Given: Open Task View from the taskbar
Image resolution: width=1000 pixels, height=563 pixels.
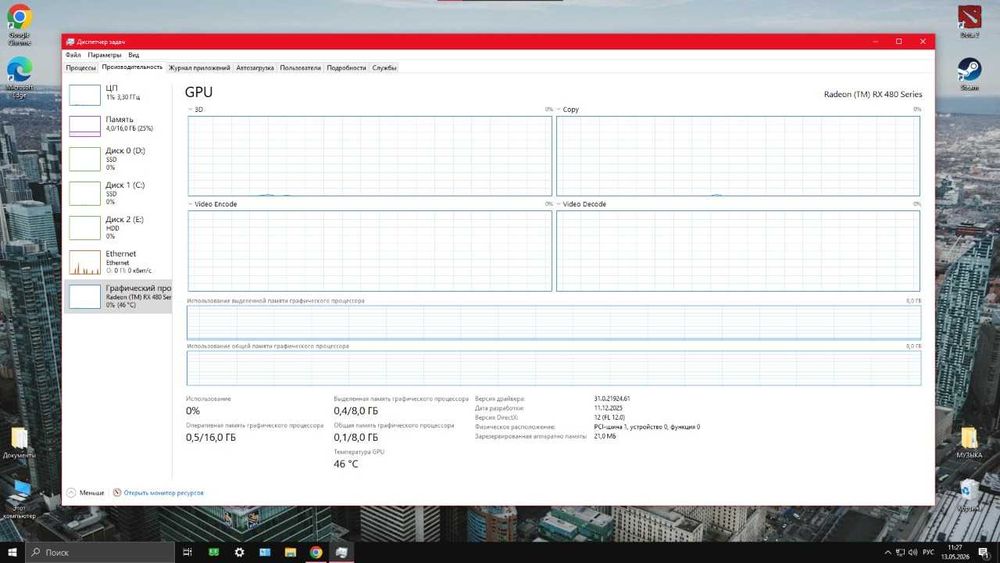Looking at the screenshot, I should click(188, 552).
